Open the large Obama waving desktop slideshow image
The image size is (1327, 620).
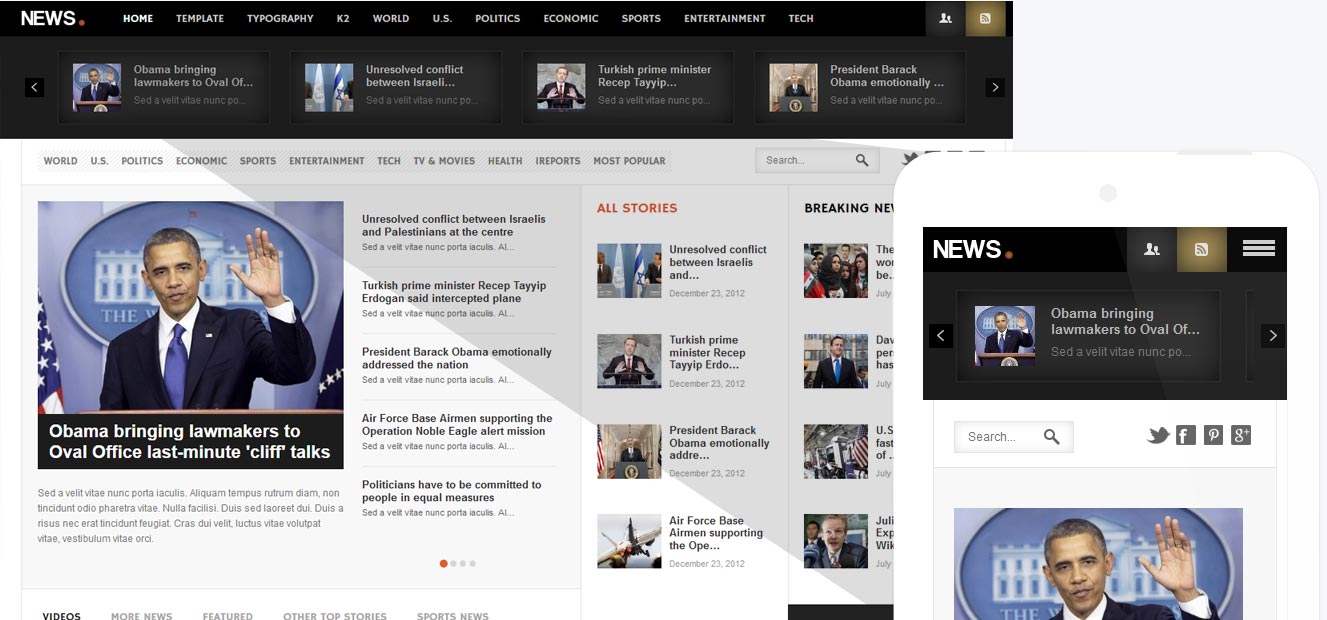click(x=191, y=308)
